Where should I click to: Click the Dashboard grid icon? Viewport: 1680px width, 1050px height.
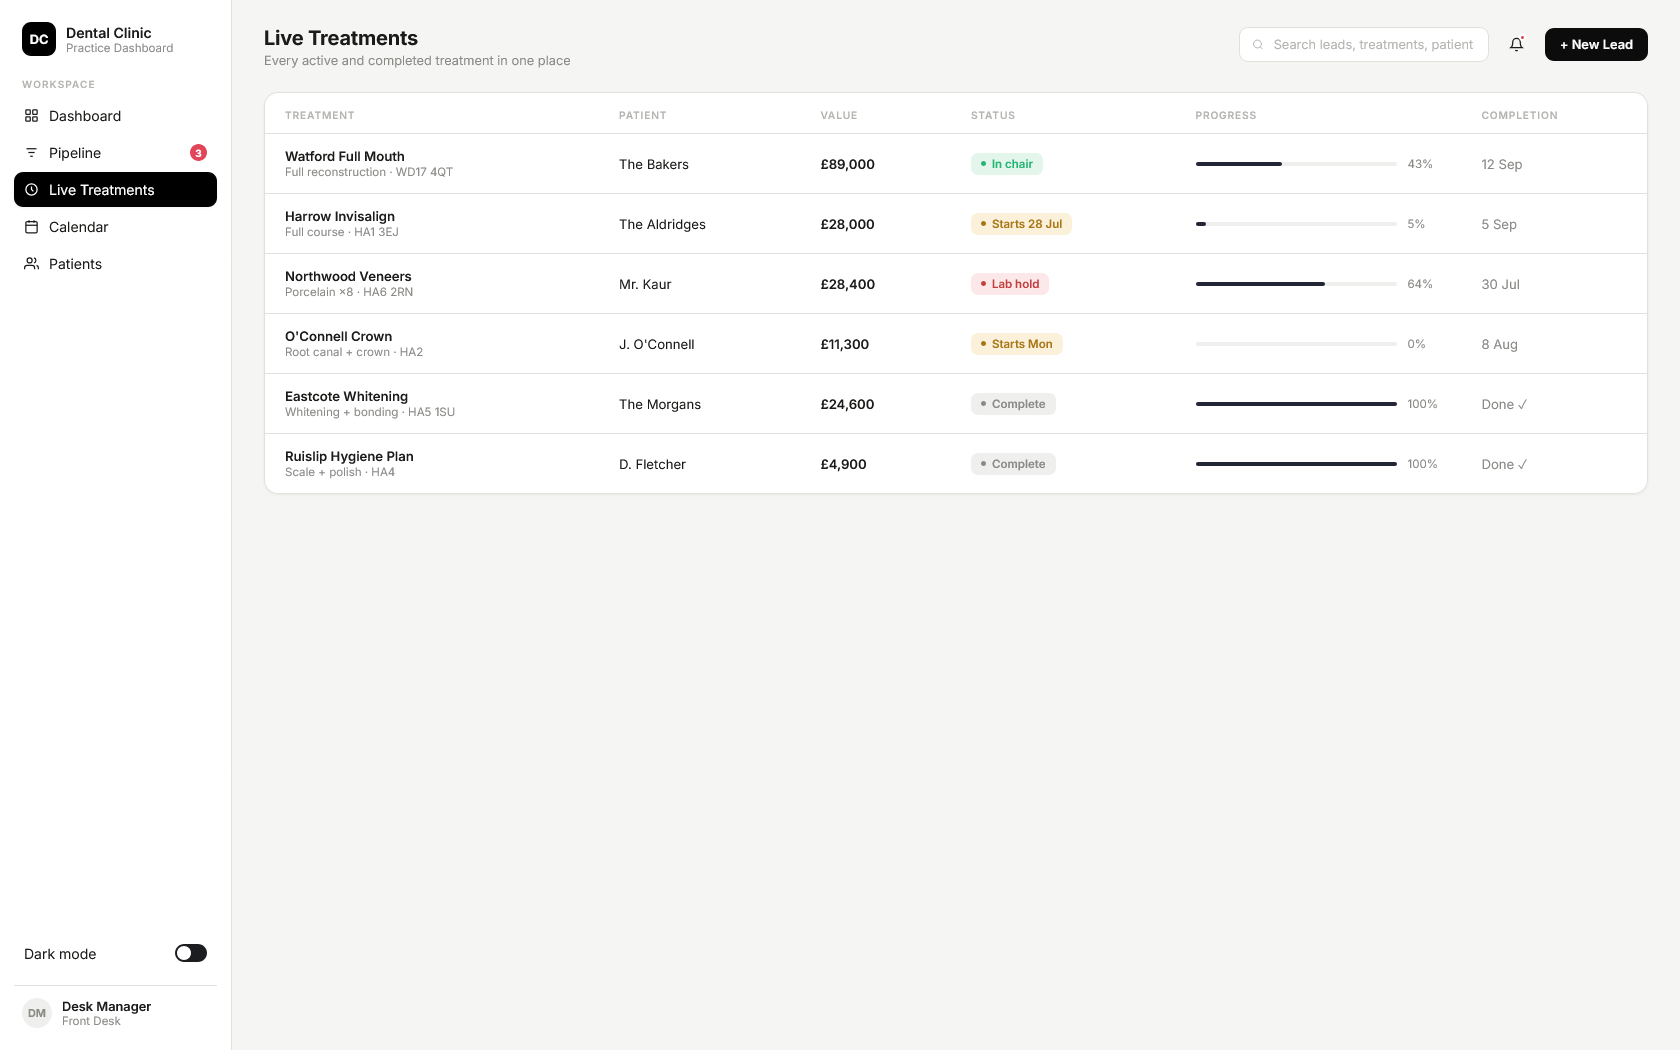(32, 116)
